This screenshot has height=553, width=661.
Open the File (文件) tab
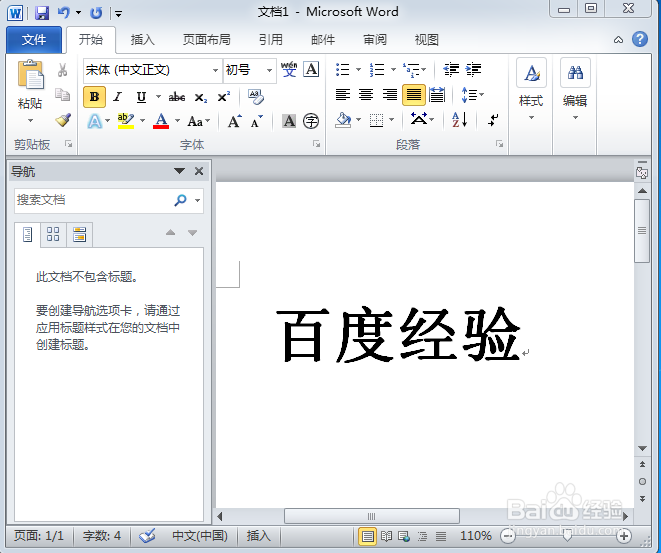[x=34, y=40]
